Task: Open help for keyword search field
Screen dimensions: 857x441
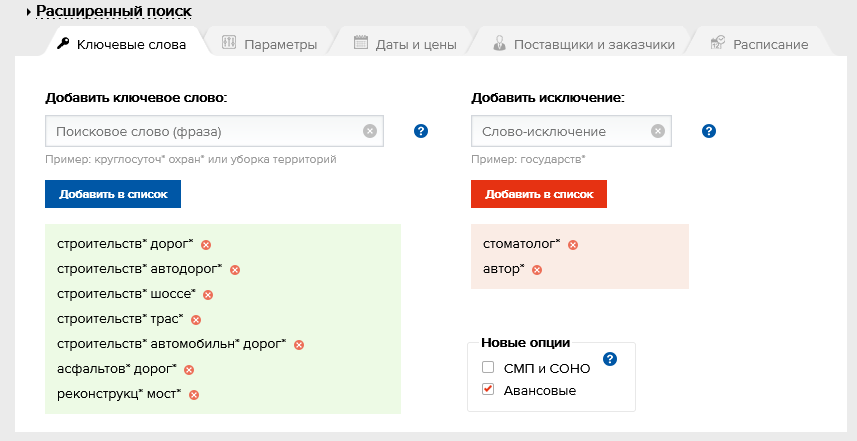Action: tap(421, 131)
